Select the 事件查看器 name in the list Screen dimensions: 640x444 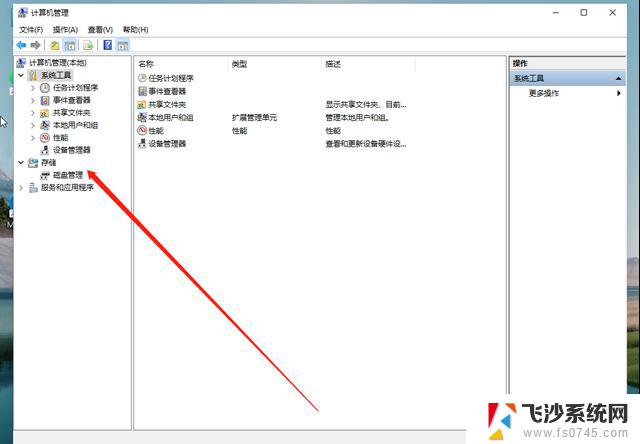pos(167,91)
